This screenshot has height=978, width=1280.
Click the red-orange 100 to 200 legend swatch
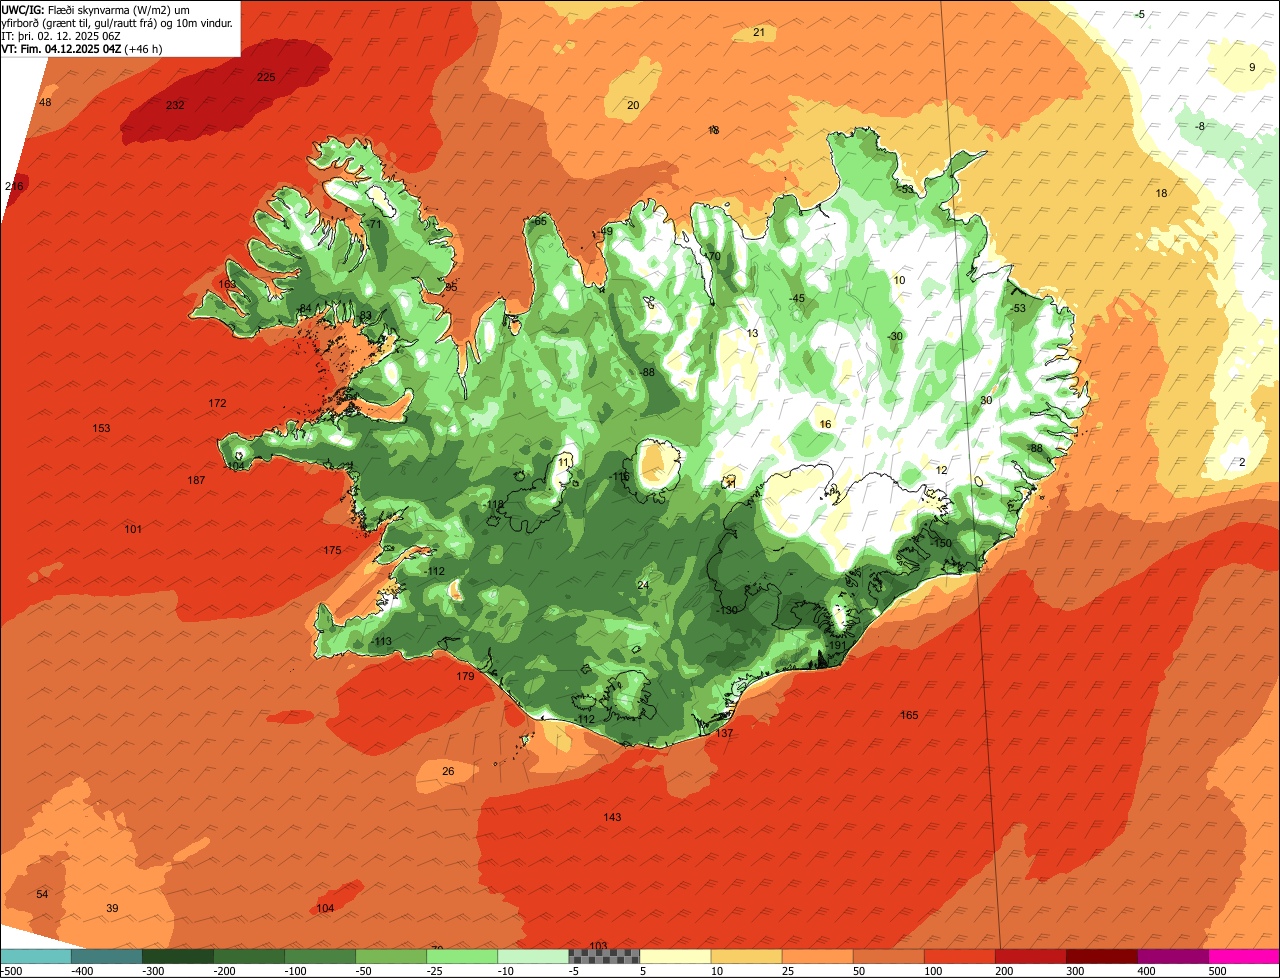point(960,956)
